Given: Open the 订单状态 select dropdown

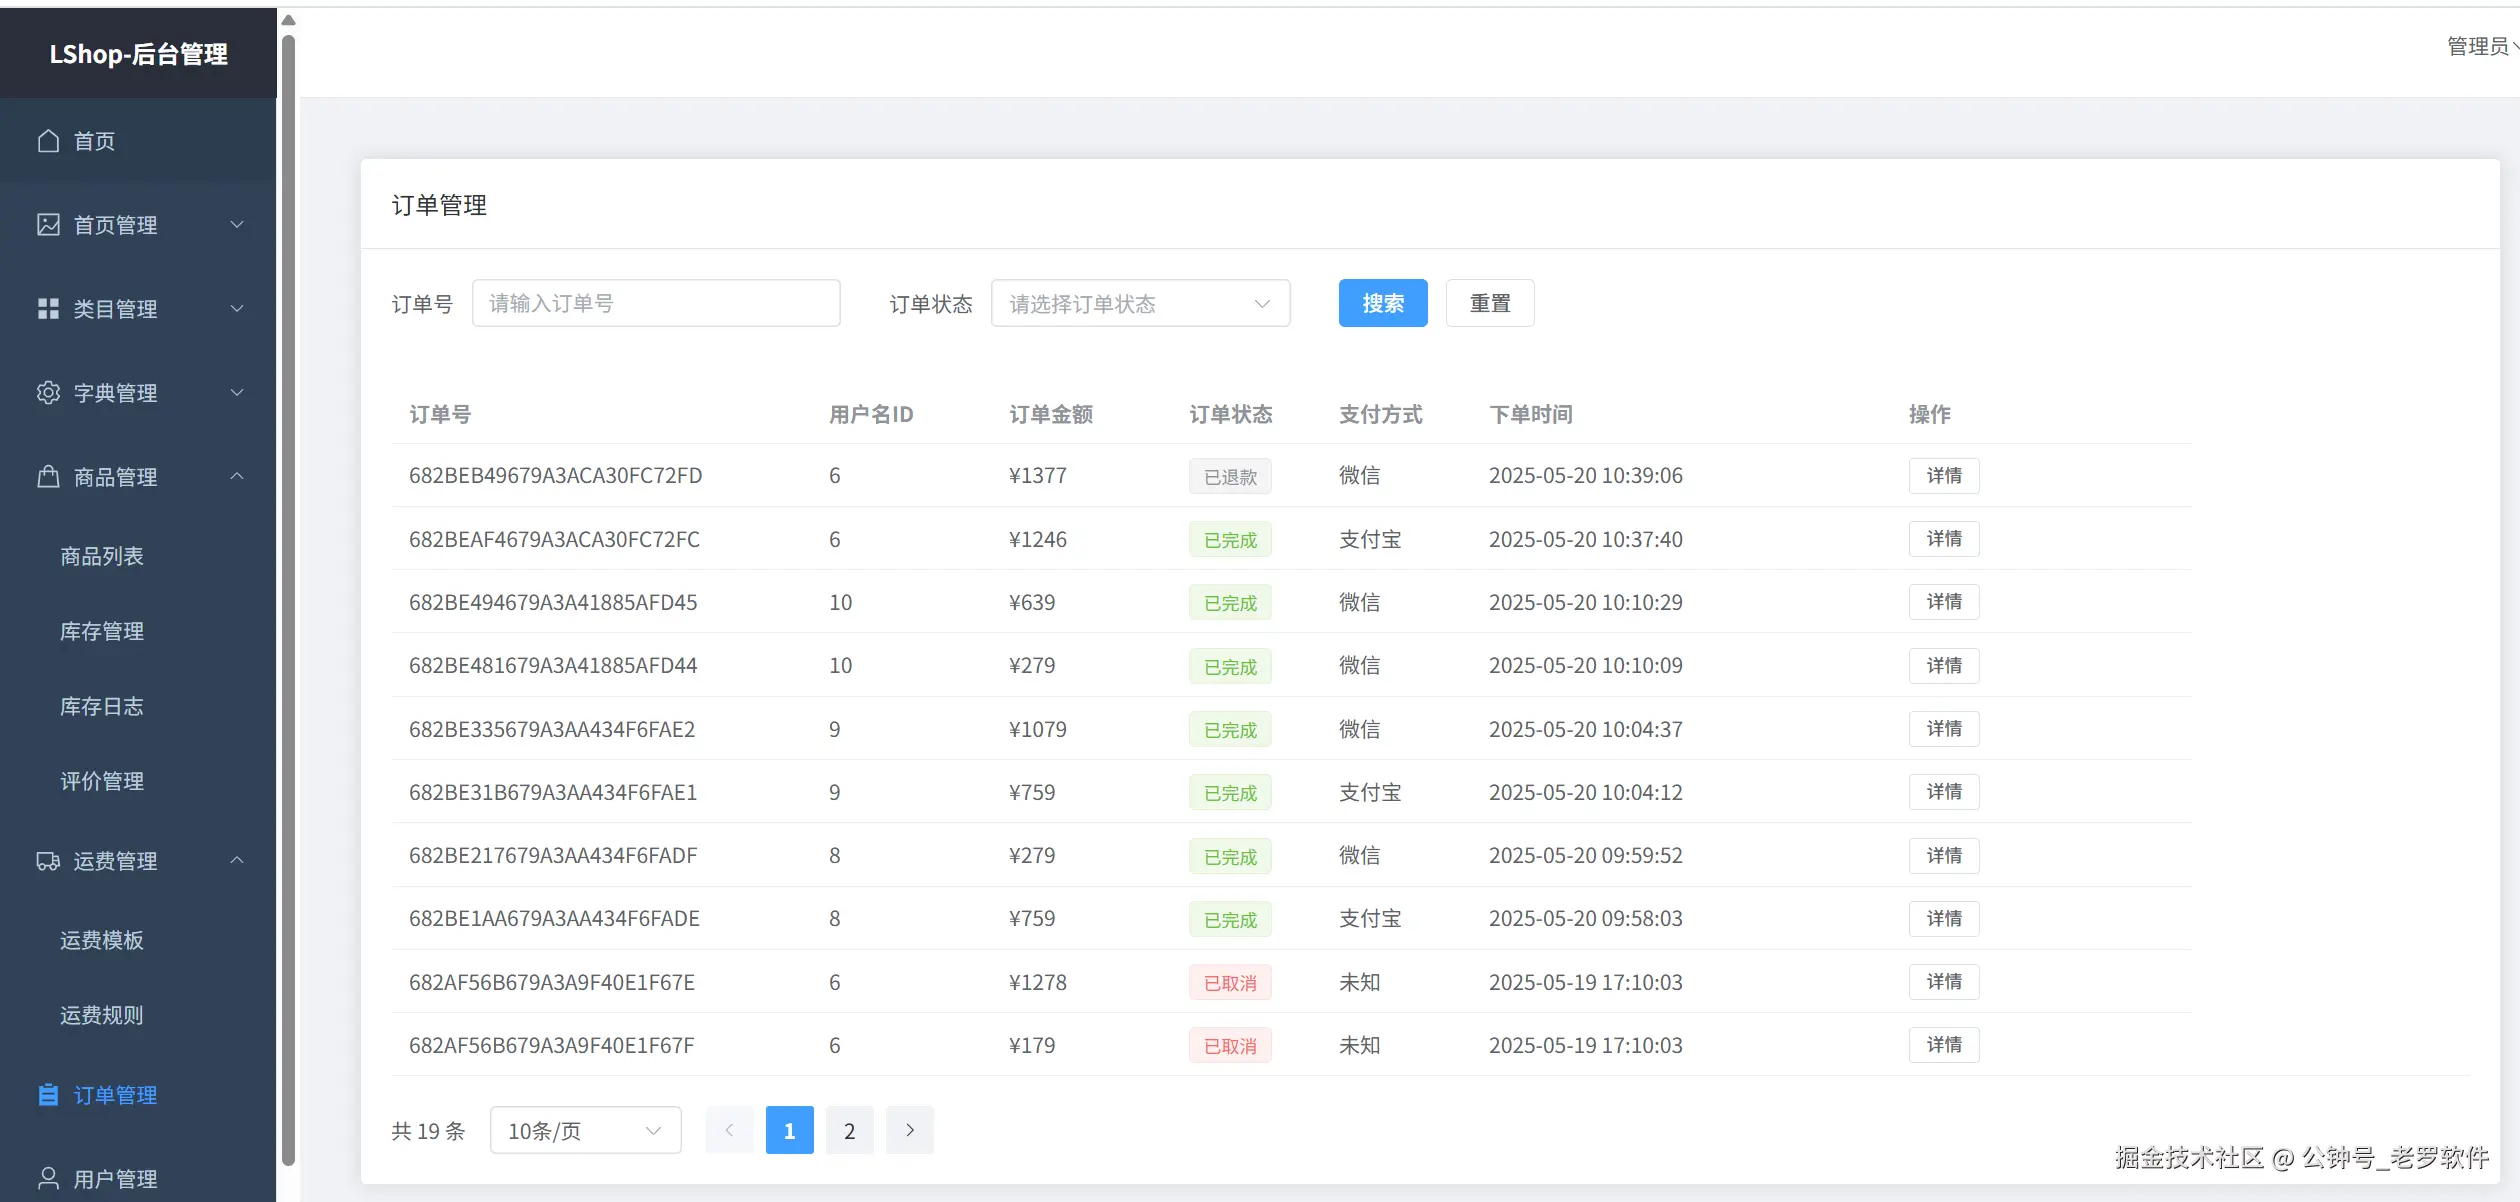Looking at the screenshot, I should coord(1140,303).
